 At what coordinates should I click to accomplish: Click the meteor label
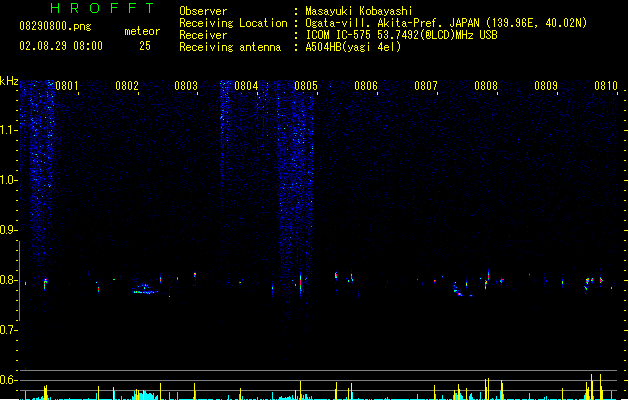(x=142, y=31)
